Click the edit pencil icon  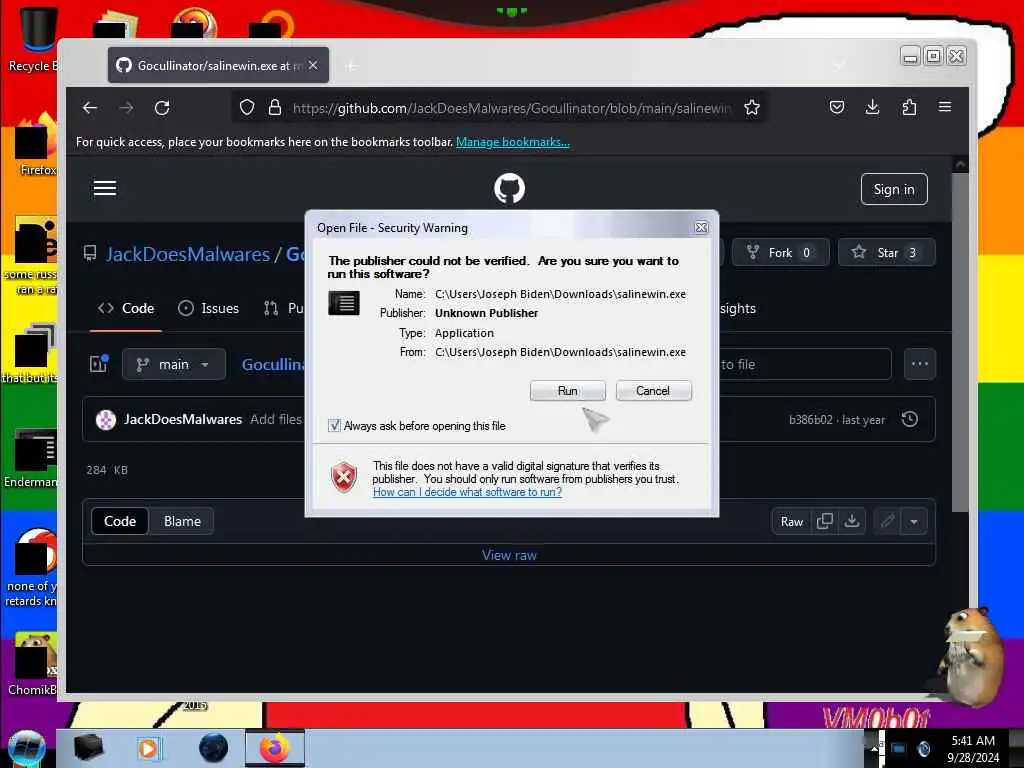[887, 521]
